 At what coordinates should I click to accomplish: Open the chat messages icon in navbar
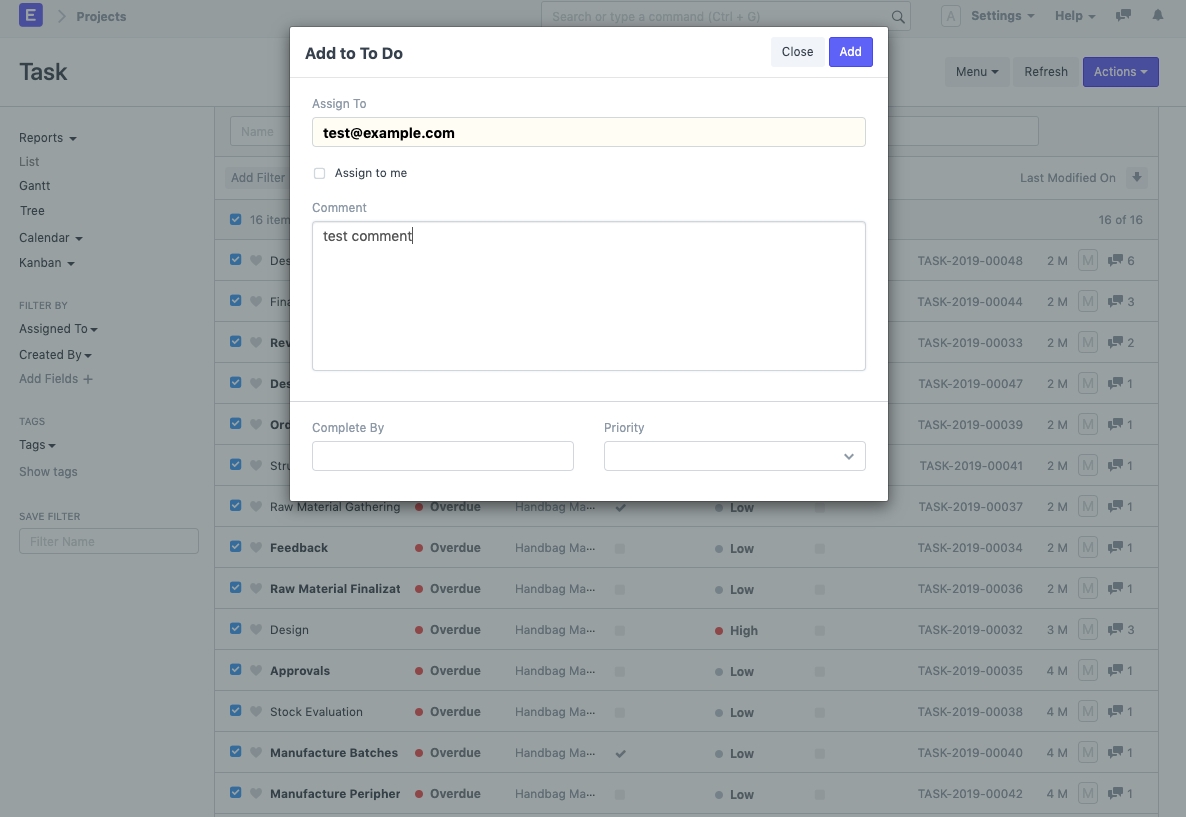[1124, 16]
